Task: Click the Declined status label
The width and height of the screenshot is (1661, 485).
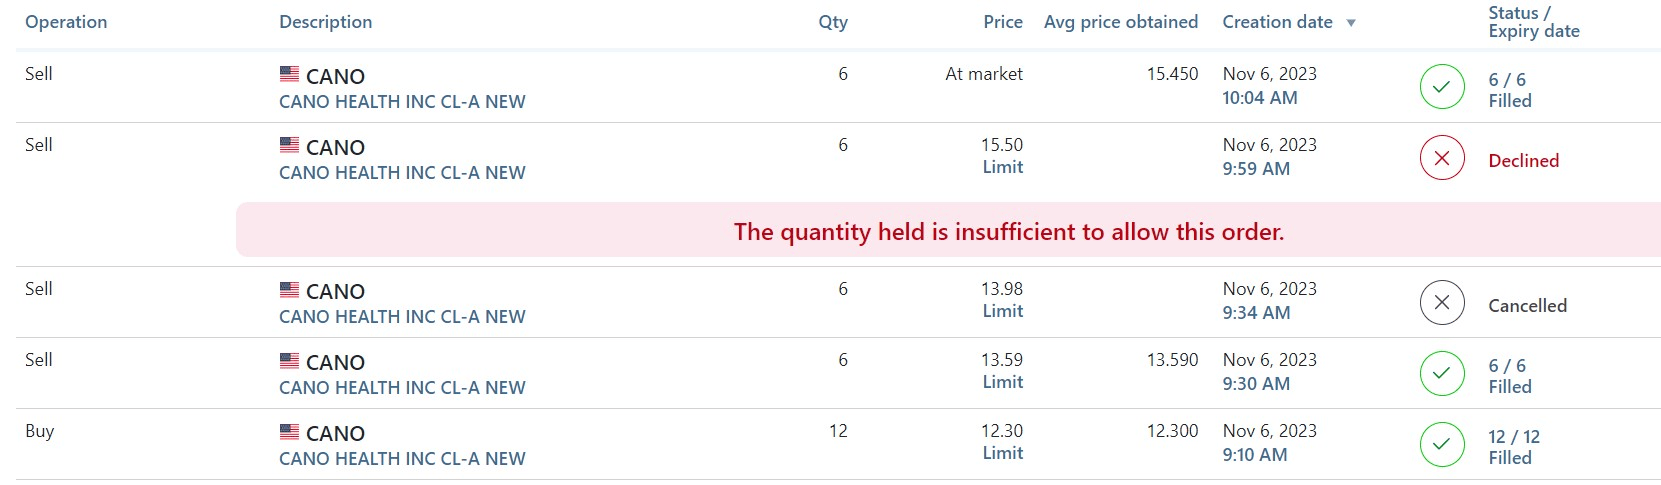Action: tap(1523, 161)
